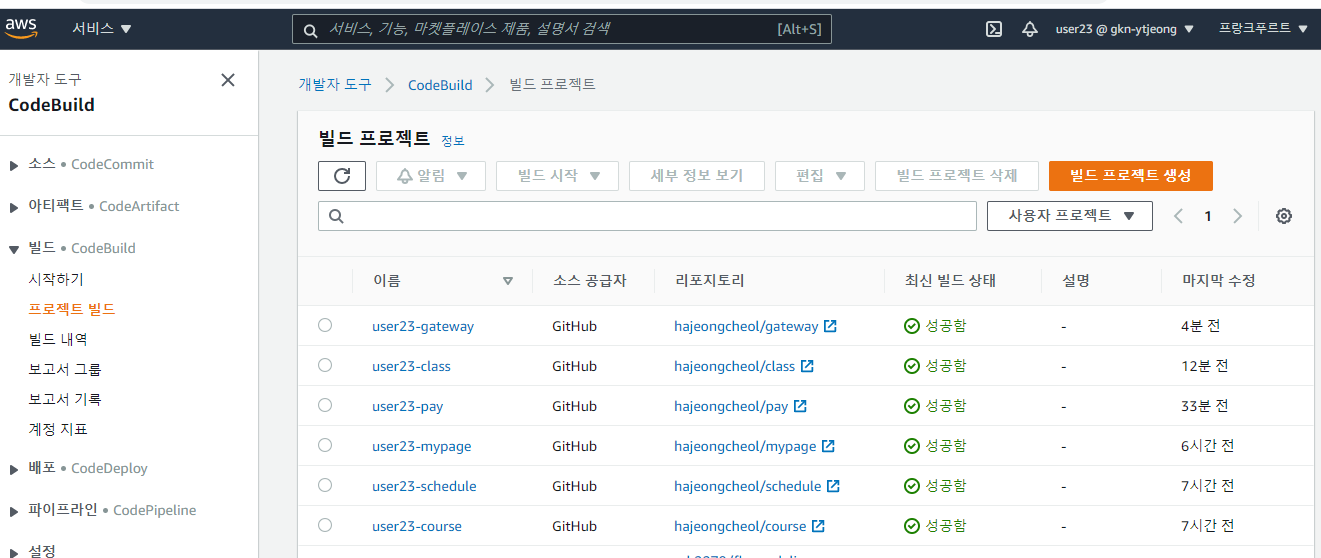Open the user23-course project link
The height and width of the screenshot is (558, 1321).
417,526
